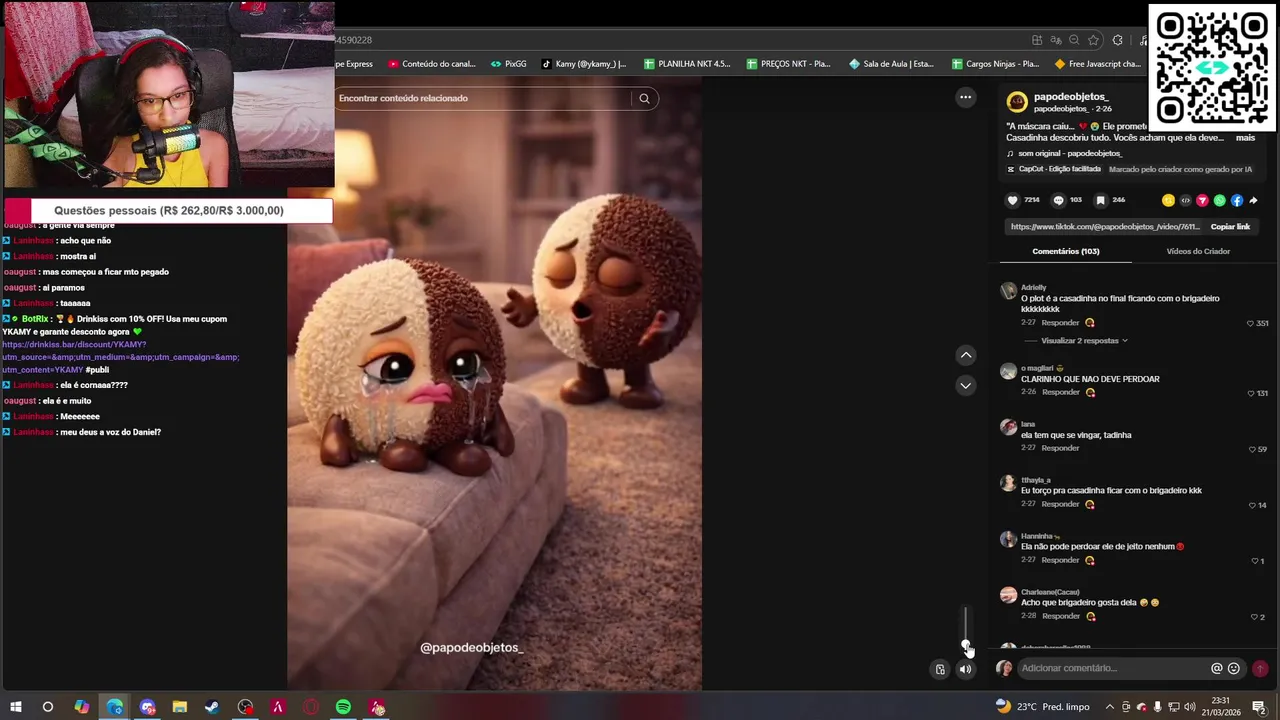Open more share options arrow
Viewport: 1280px width, 720px height.
tap(1253, 200)
